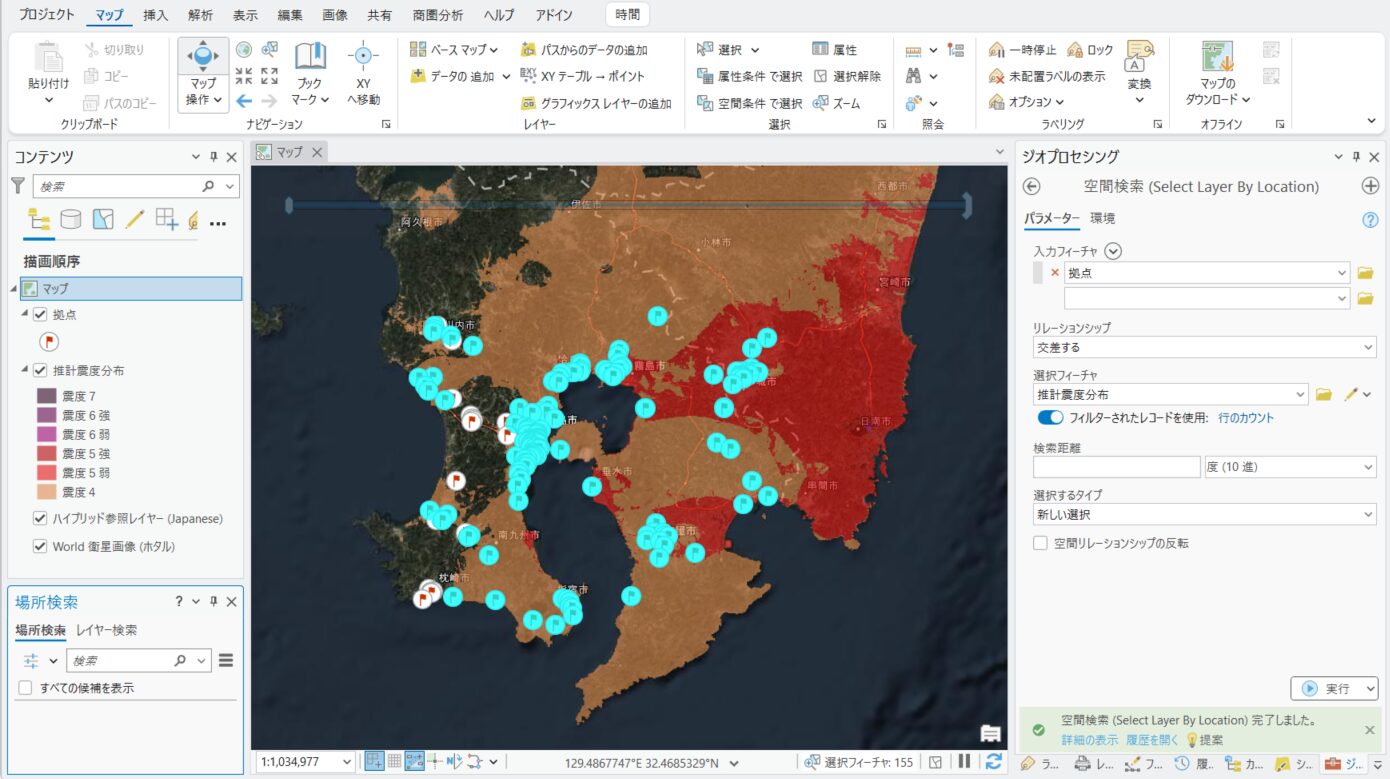Check 空間リレーションシップの反転 checkbox
The height and width of the screenshot is (779, 1390).
click(1041, 543)
